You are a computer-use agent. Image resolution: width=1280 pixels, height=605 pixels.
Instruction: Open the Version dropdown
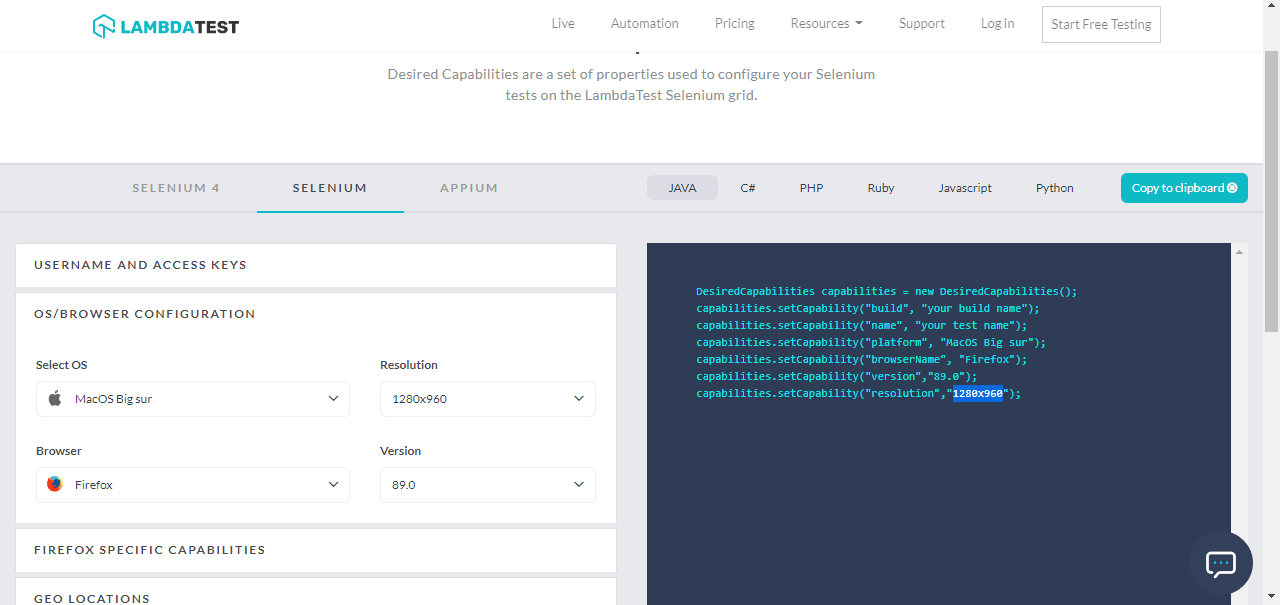click(487, 485)
